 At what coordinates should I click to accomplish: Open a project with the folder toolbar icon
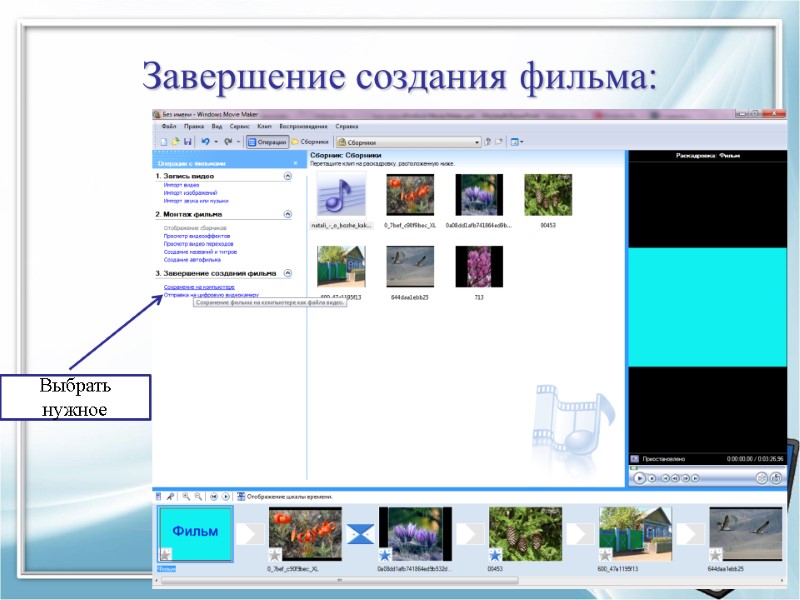click(176, 142)
